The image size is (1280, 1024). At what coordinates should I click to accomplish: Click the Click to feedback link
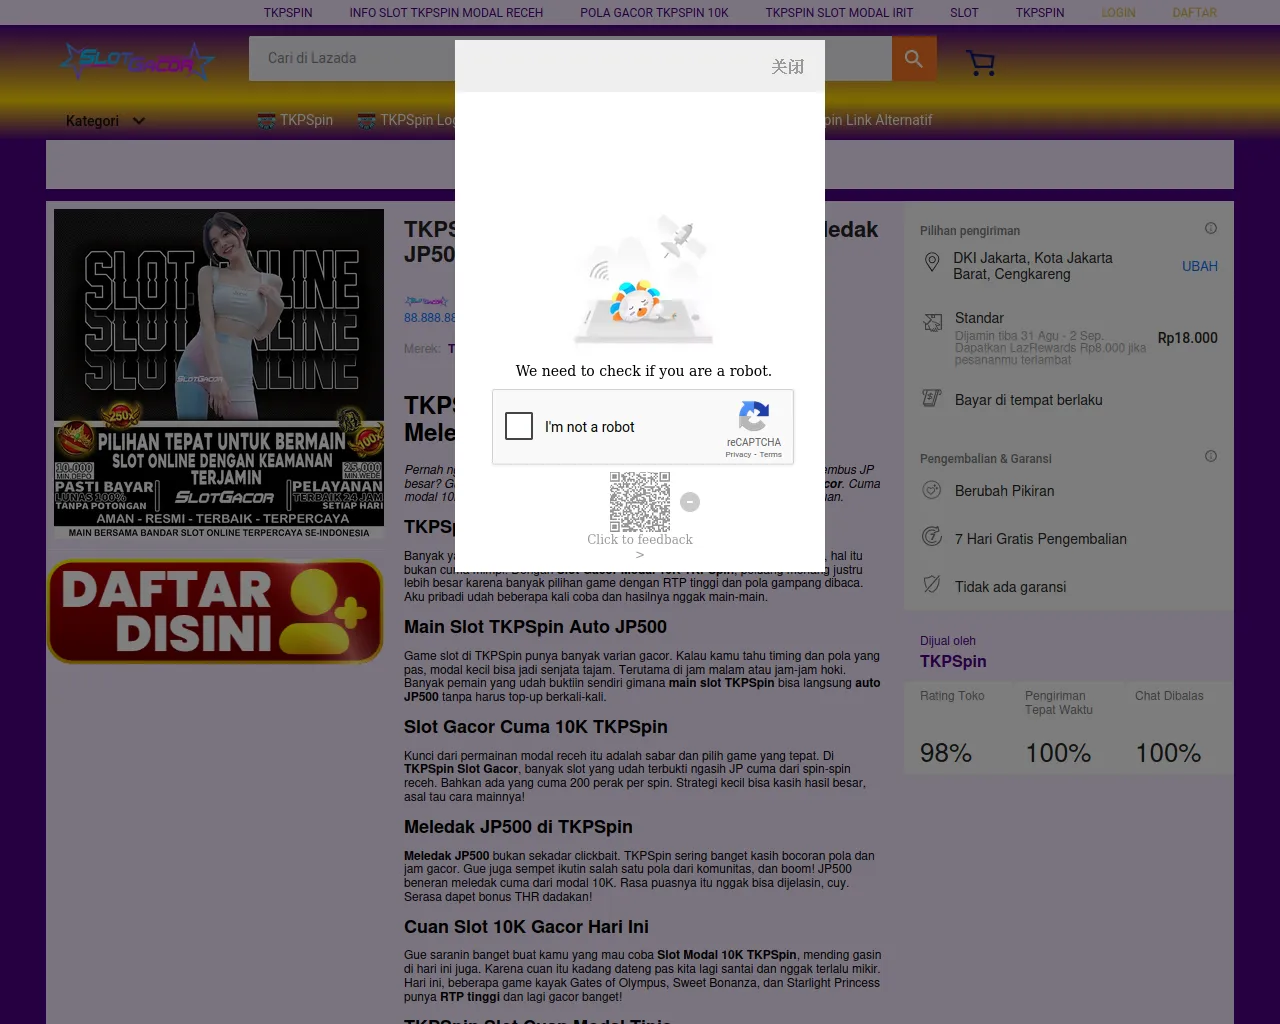[640, 540]
